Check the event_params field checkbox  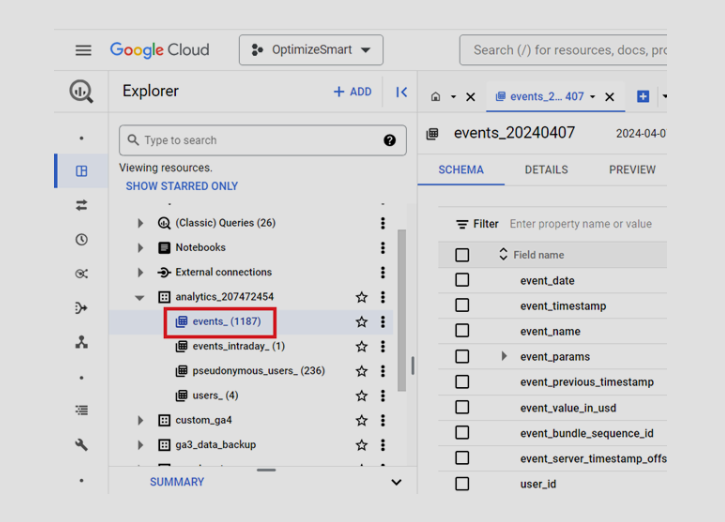point(462,356)
